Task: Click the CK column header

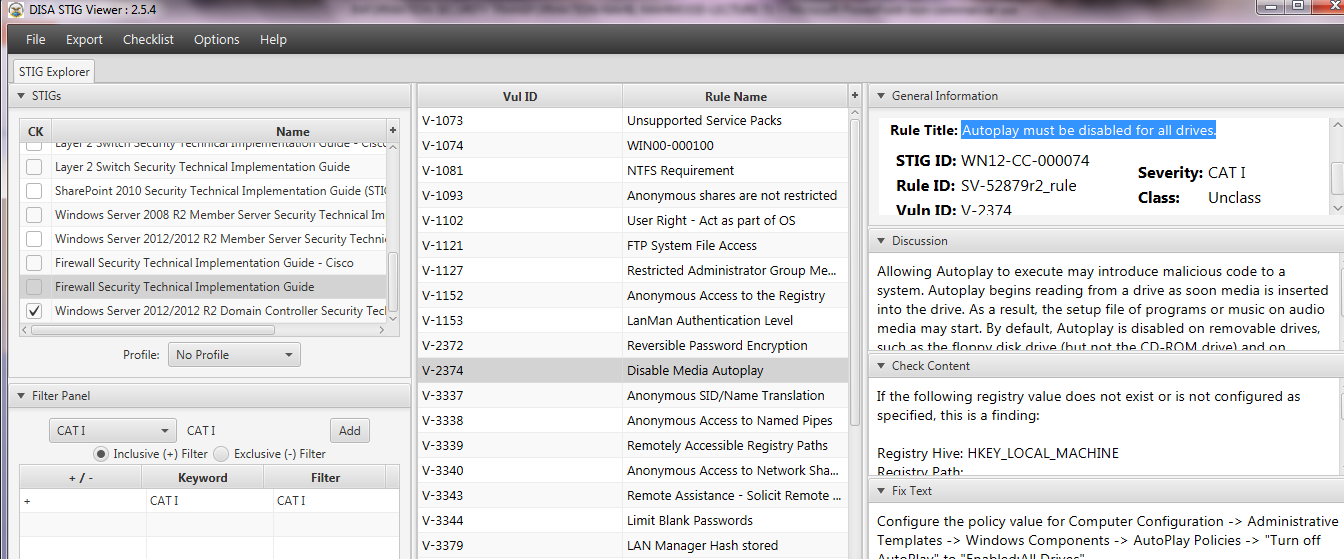Action: coord(35,131)
